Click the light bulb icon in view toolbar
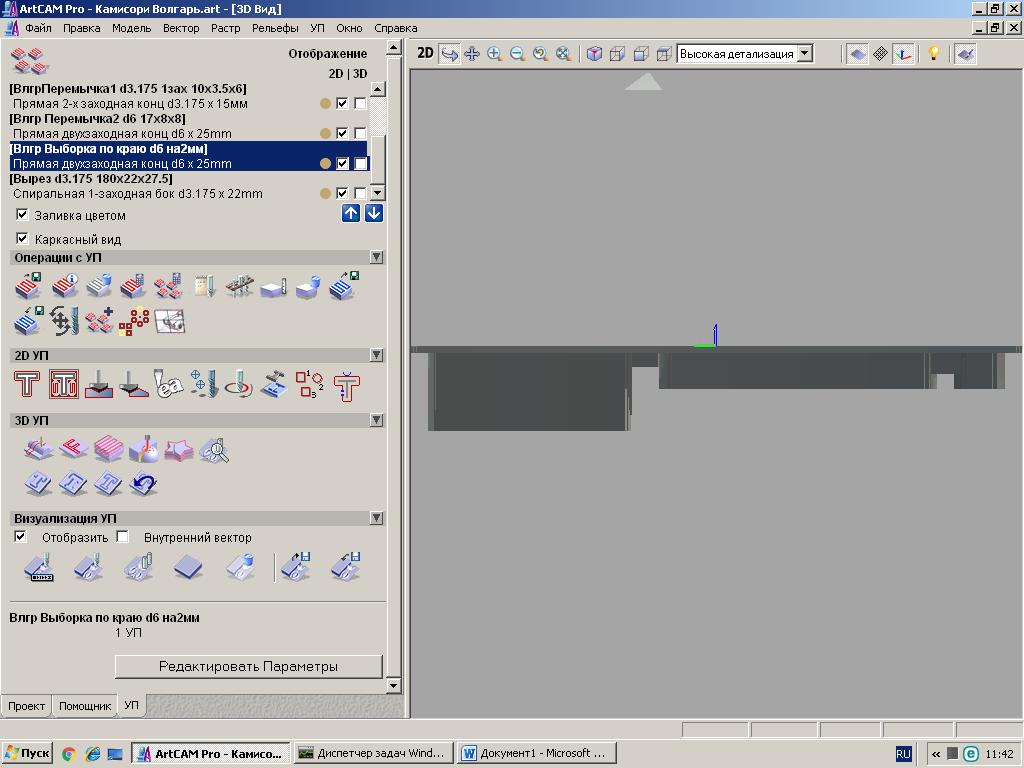The width and height of the screenshot is (1024, 768). pos(933,54)
